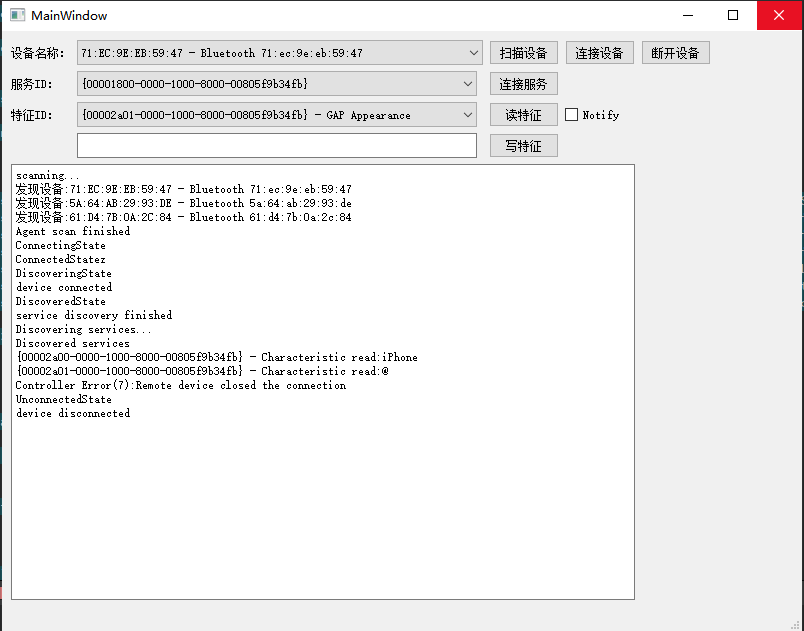Expand the 服务ID service dropdown

coord(467,84)
